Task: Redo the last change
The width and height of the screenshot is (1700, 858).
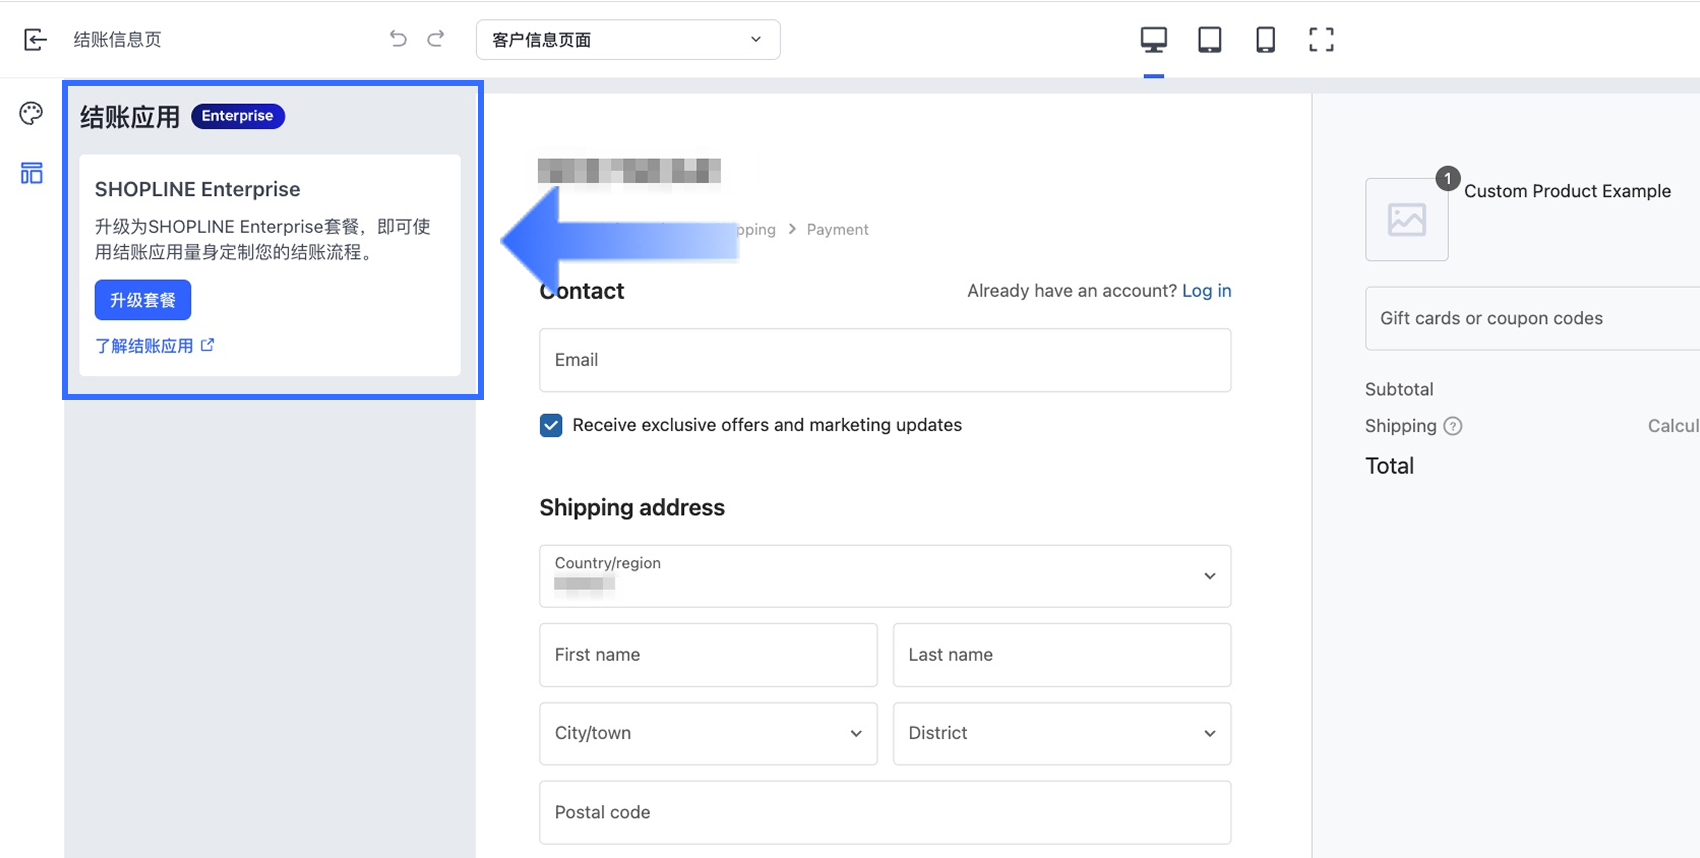Action: (436, 39)
